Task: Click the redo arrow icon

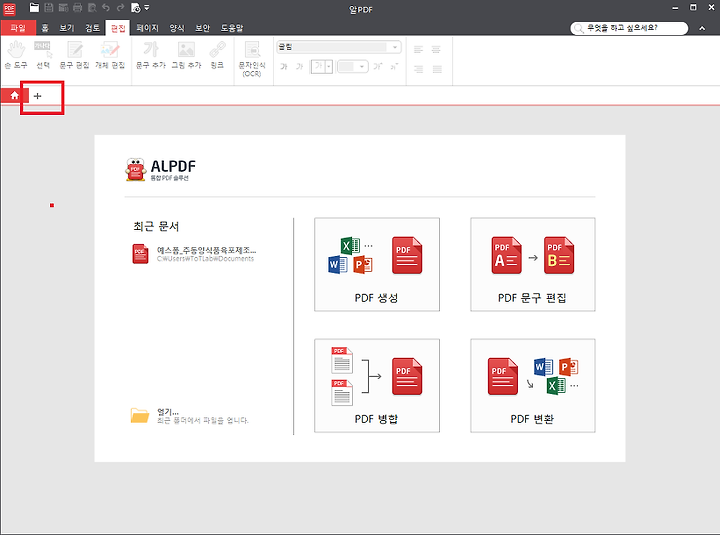Action: point(120,7)
